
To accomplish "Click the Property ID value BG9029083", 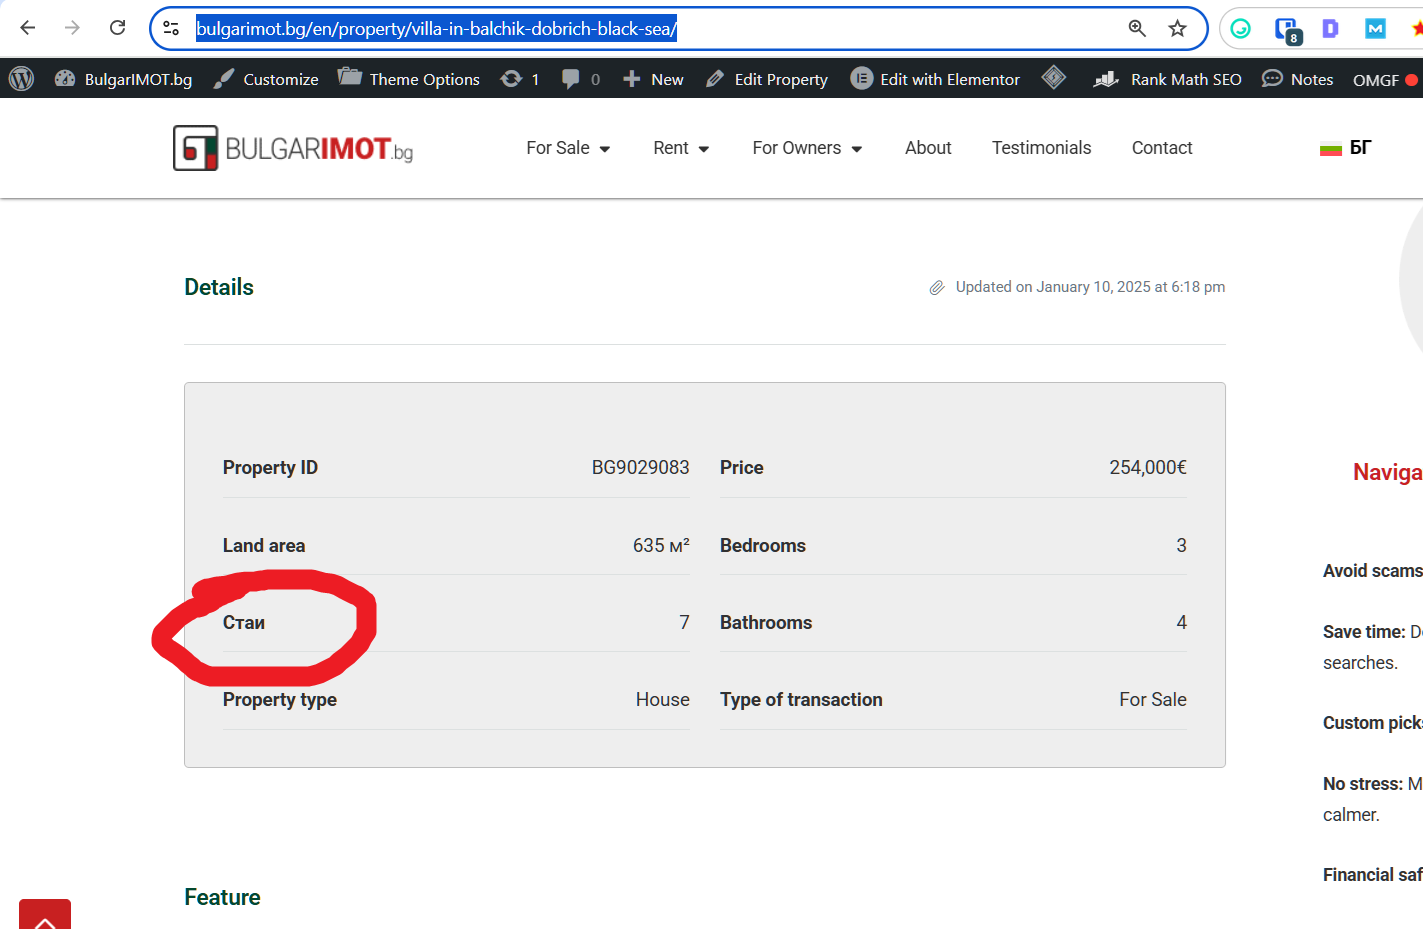I will pos(640,467).
